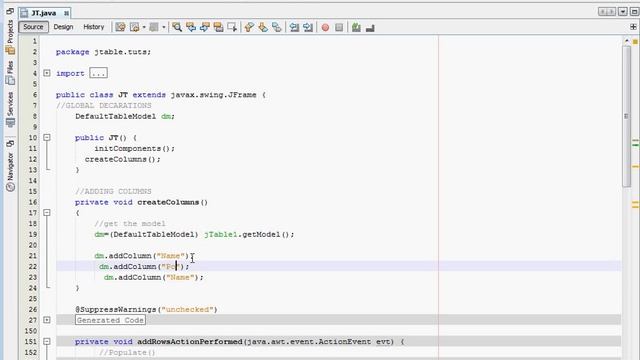
Task: Click Shift Line Left icon
Action: pos(294,27)
